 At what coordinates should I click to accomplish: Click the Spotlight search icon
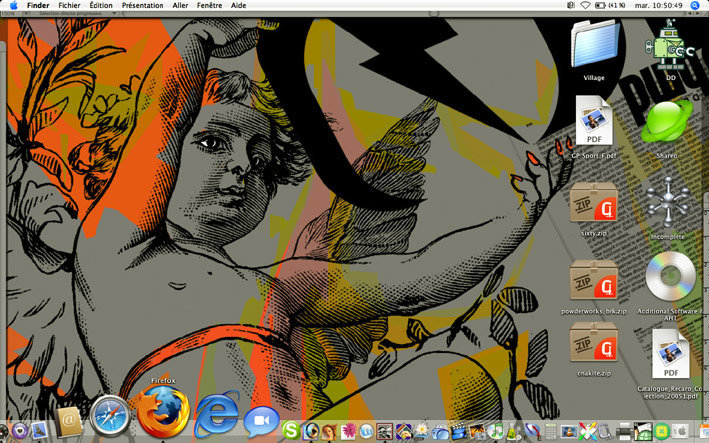click(695, 6)
